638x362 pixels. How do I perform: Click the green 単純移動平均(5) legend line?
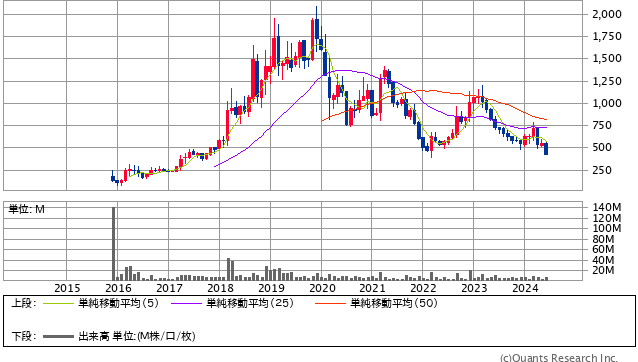click(x=58, y=303)
